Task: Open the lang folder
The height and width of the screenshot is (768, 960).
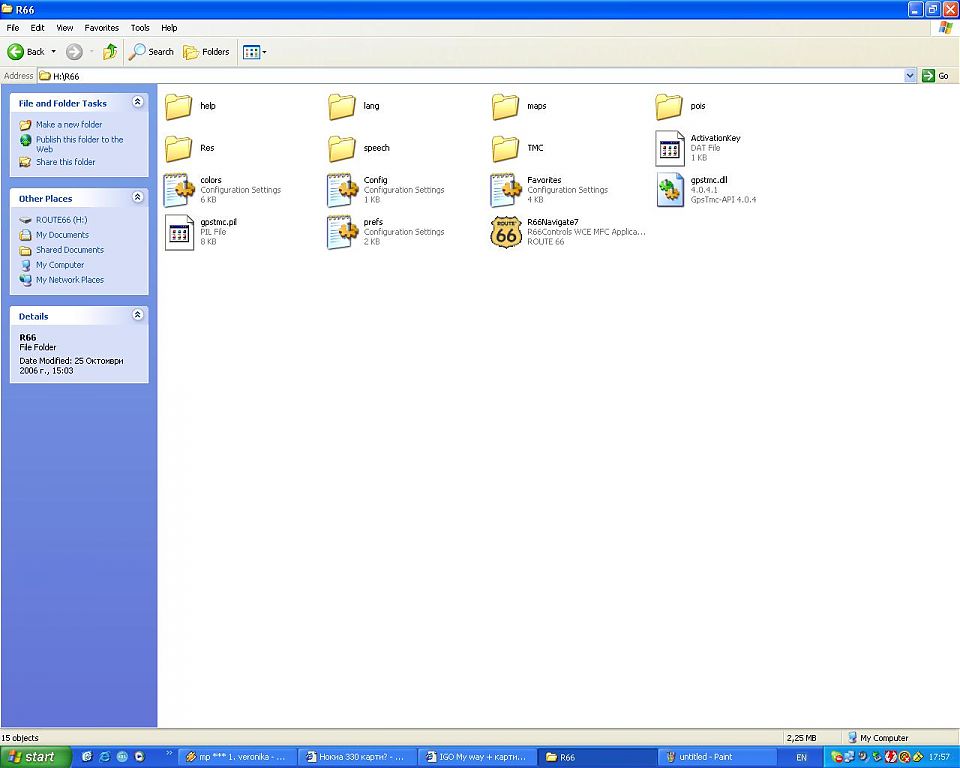Action: click(x=342, y=107)
